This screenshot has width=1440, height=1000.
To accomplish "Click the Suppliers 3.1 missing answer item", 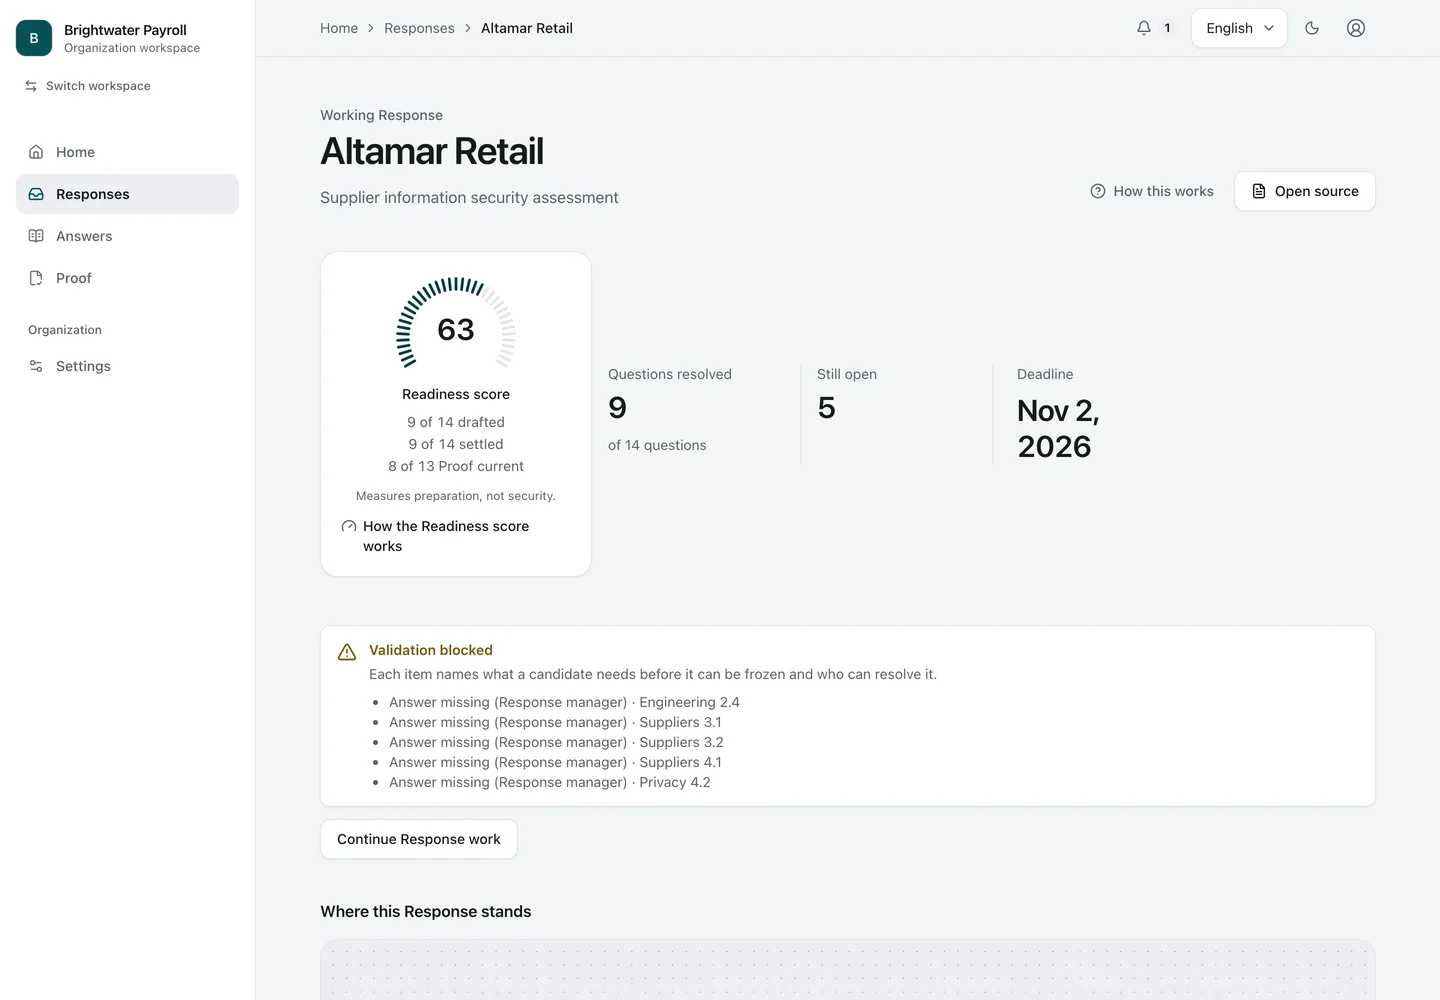I will click(x=555, y=722).
